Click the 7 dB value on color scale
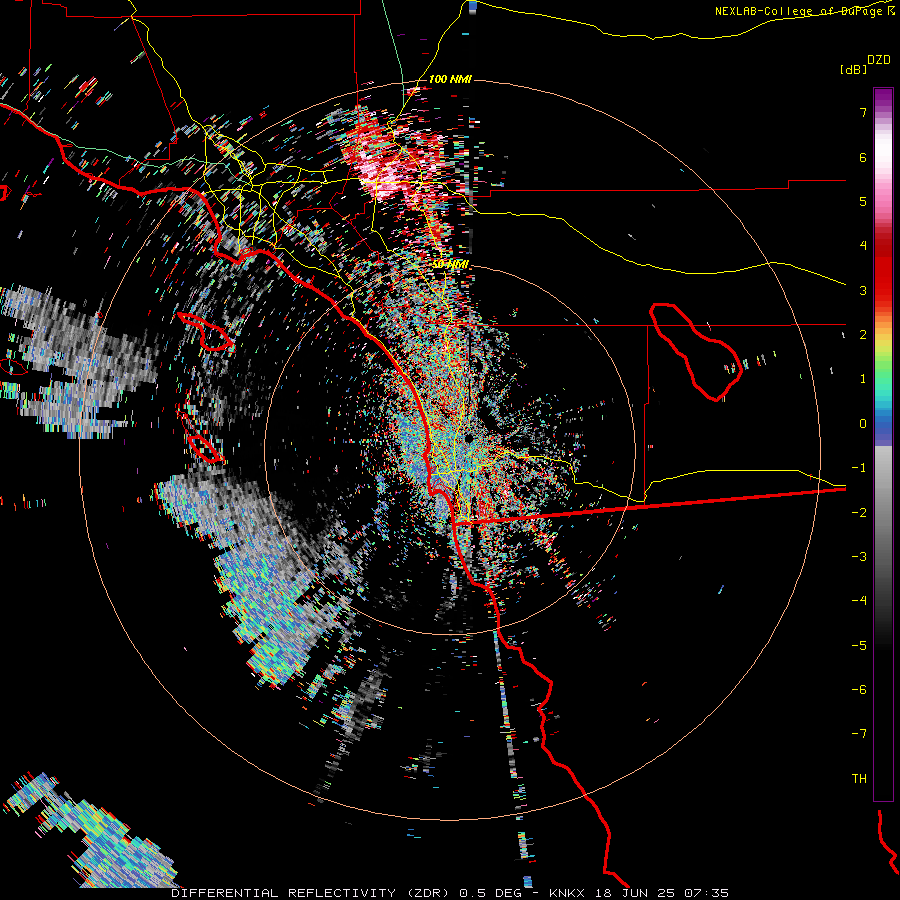This screenshot has width=900, height=900. 863,112
